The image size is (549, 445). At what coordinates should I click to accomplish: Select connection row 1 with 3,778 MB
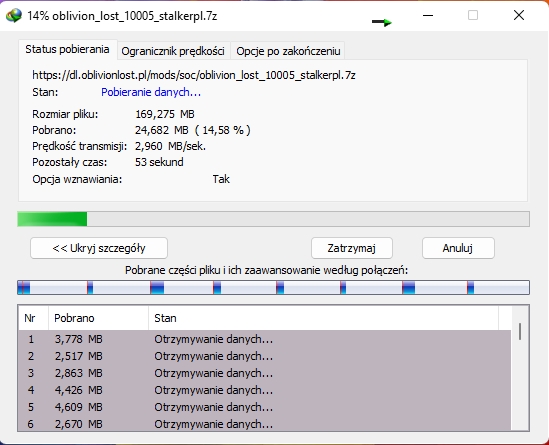point(265,339)
